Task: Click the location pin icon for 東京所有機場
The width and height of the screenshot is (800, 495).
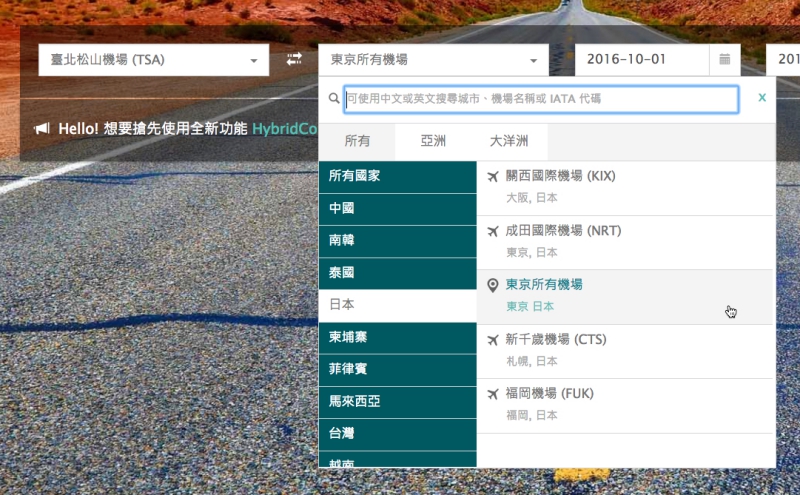Action: (492, 285)
